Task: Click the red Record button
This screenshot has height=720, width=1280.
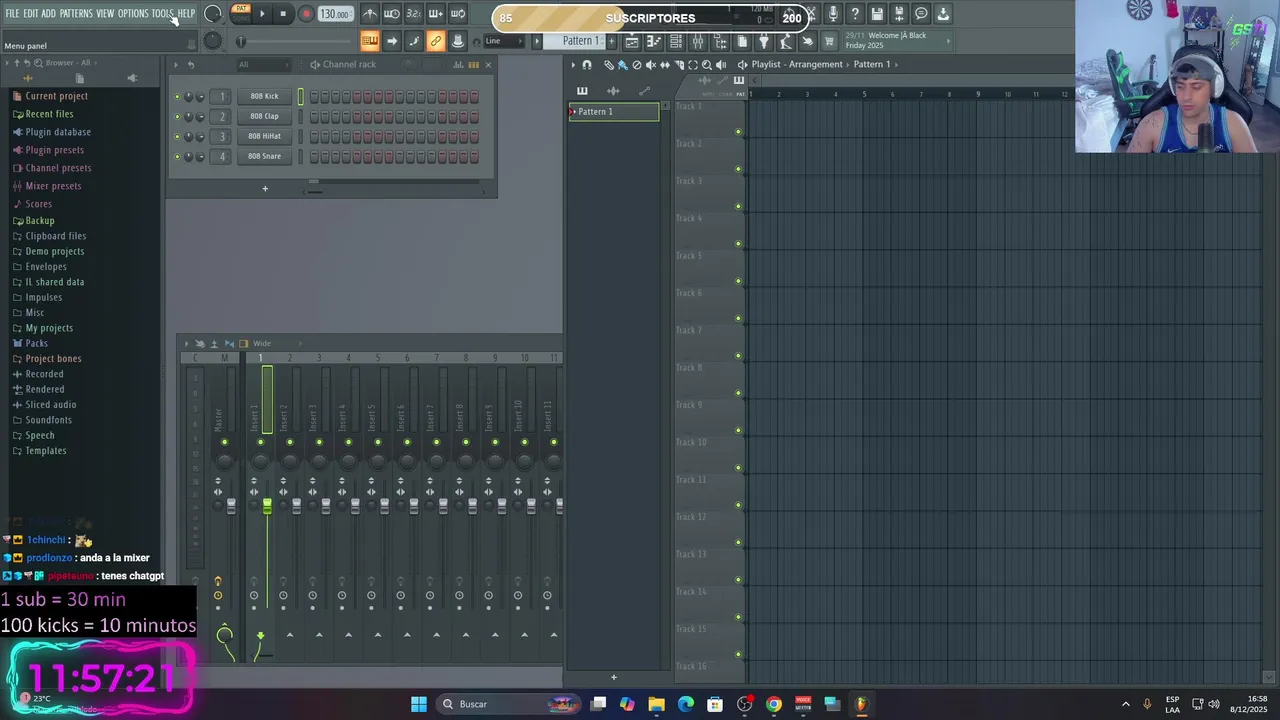Action: 306,14
